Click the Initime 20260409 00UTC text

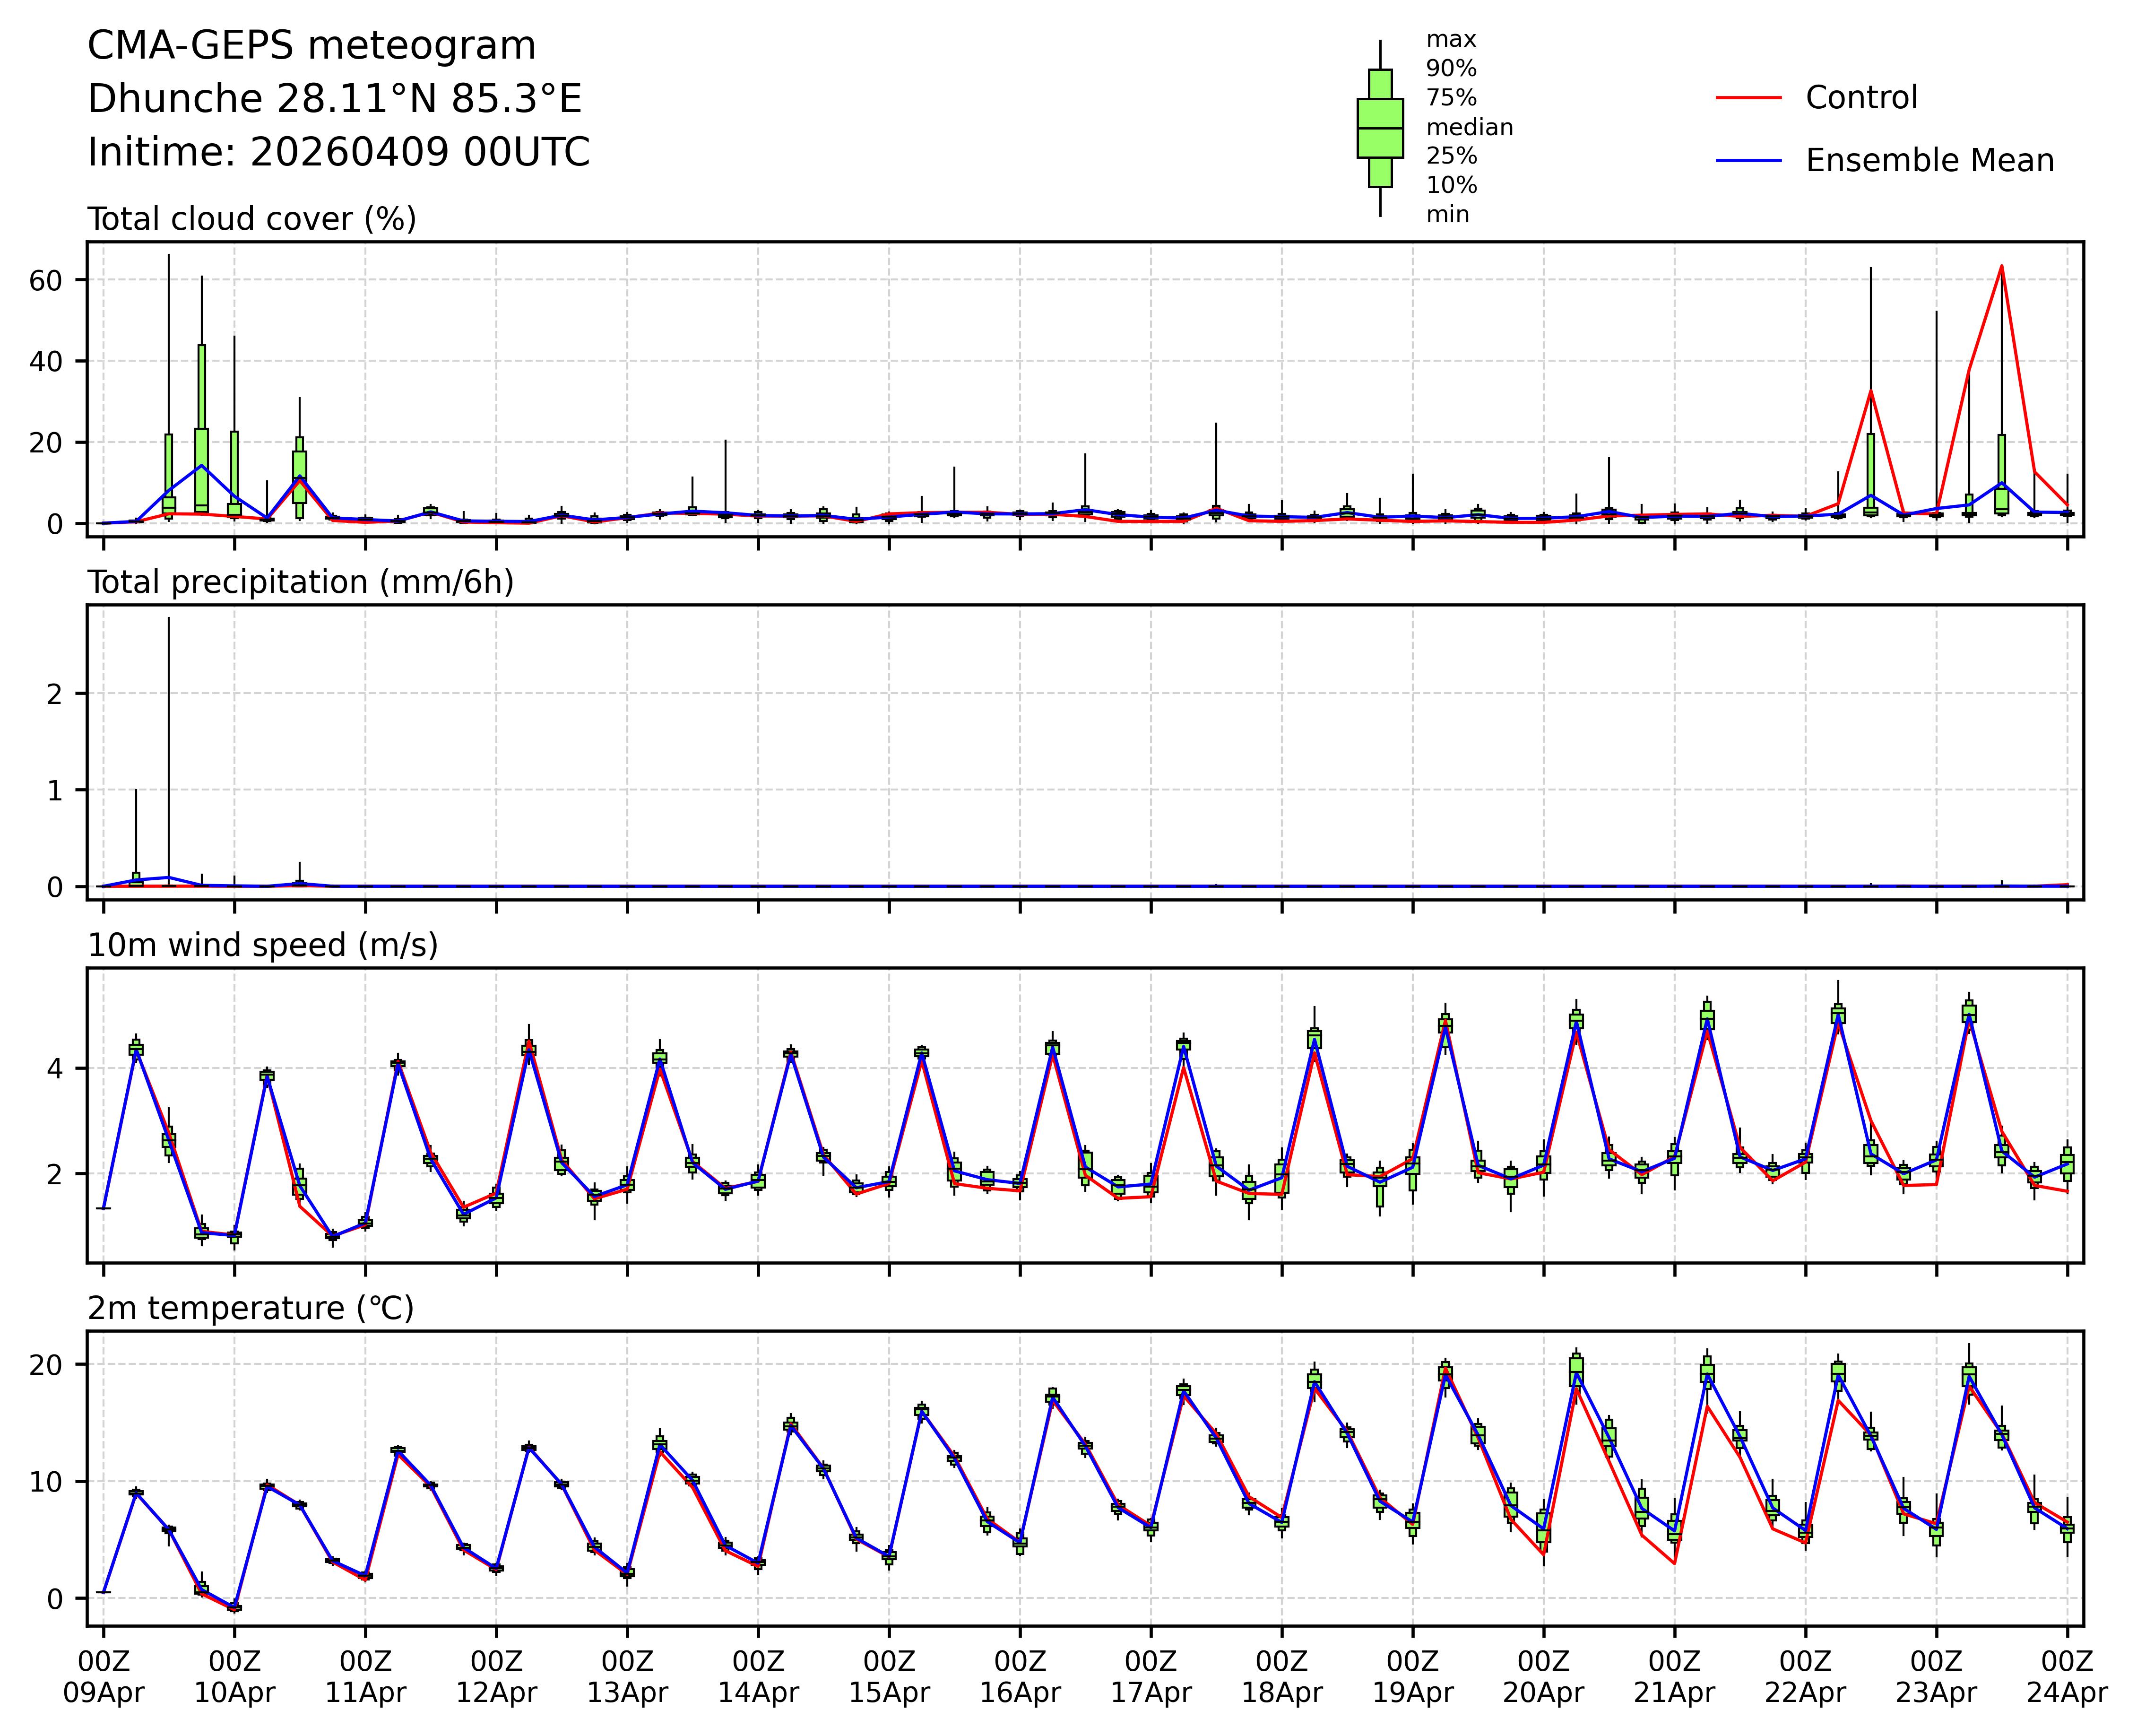point(338,152)
